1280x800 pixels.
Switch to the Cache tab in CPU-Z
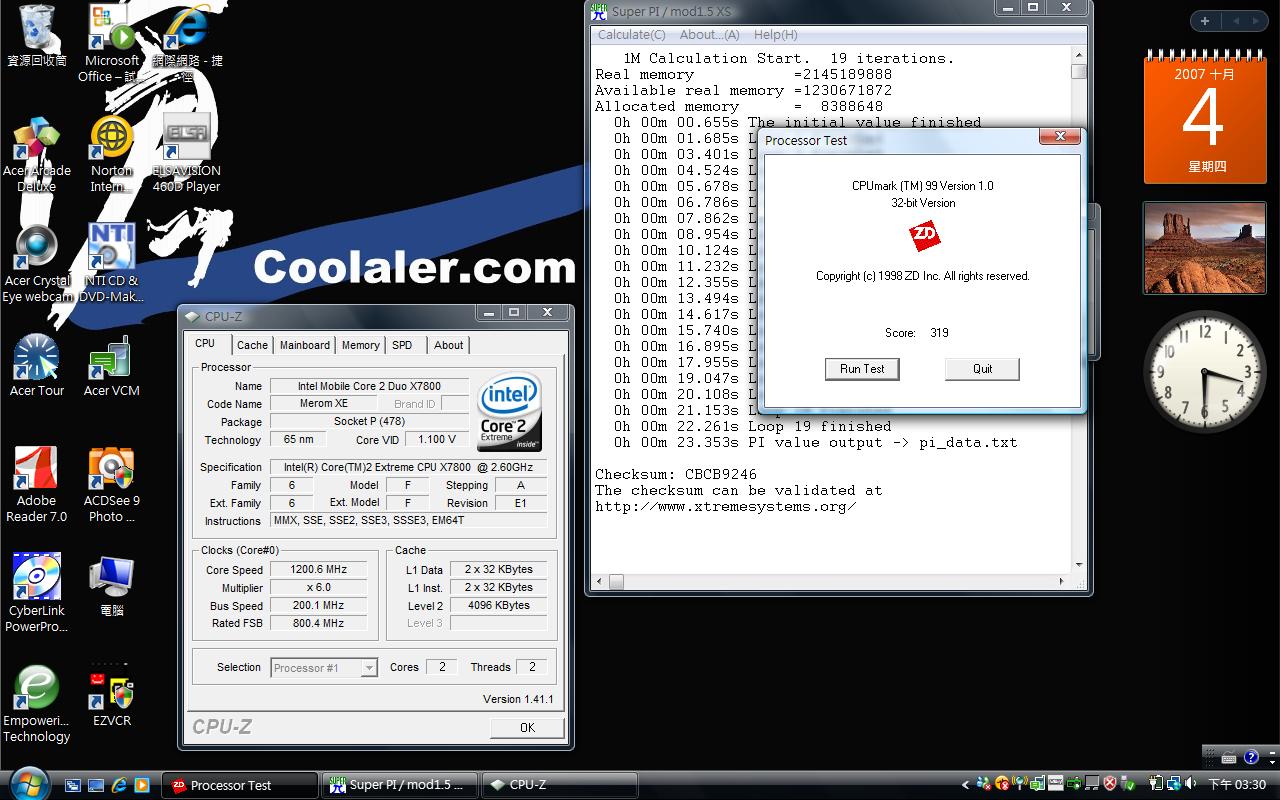click(x=252, y=345)
